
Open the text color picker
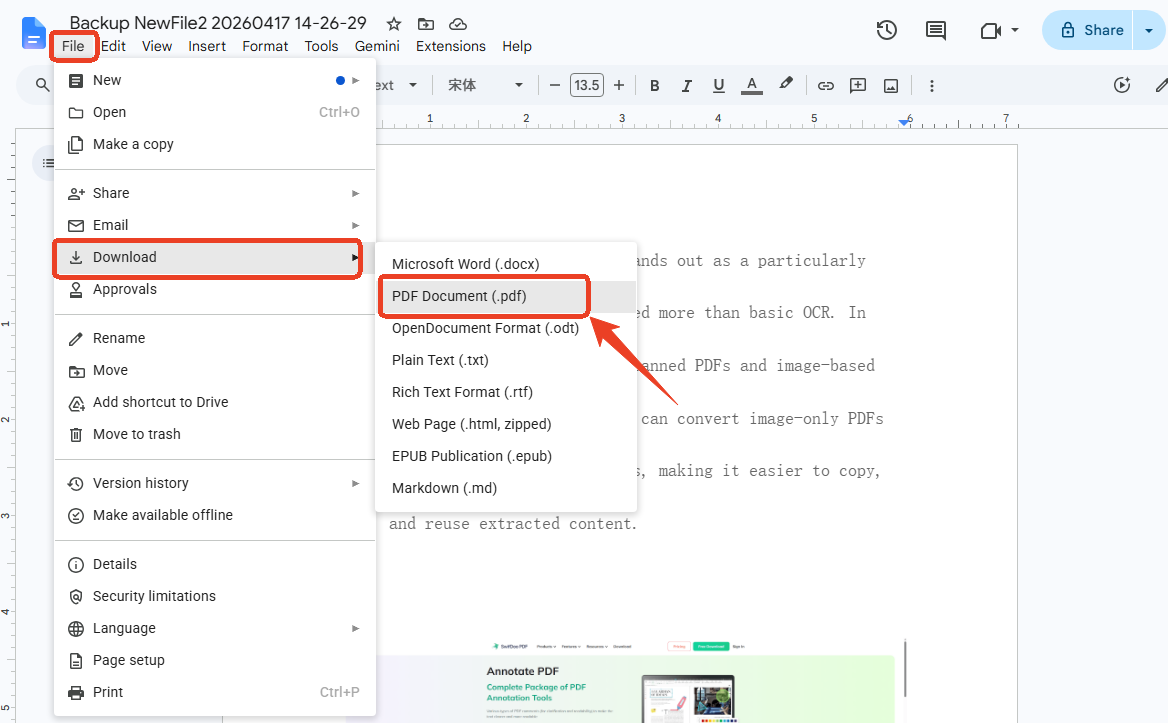click(x=752, y=86)
